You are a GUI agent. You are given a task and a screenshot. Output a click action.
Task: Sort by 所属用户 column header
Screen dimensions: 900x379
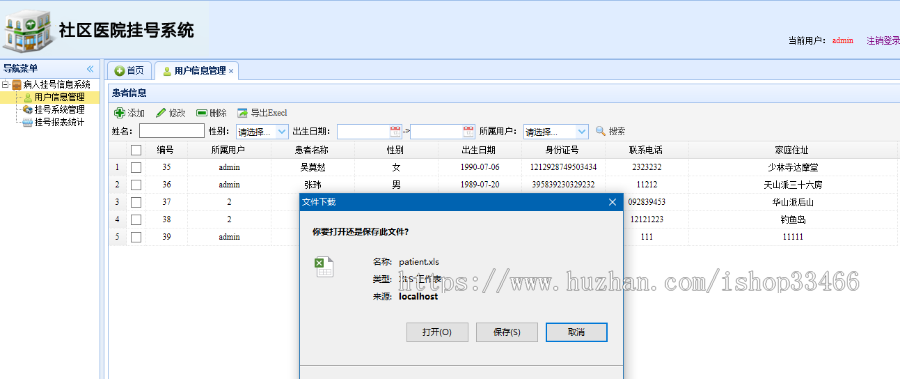click(x=228, y=150)
